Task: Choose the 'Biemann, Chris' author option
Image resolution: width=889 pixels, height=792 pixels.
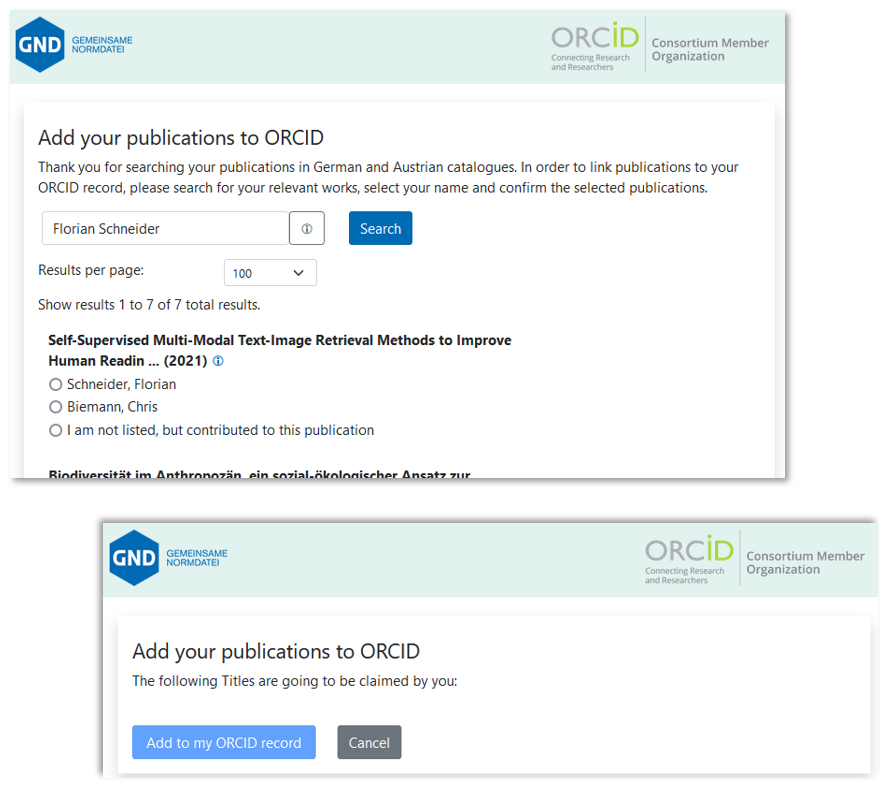Action: tap(56, 407)
